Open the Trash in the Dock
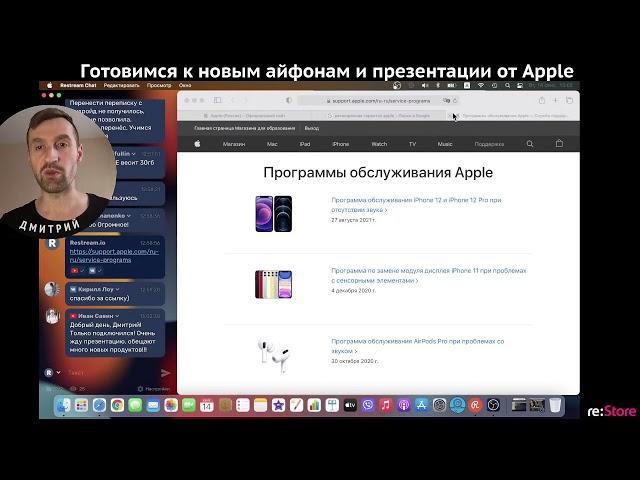Viewport: 640px width, 480px height. pyautogui.click(x=555, y=405)
